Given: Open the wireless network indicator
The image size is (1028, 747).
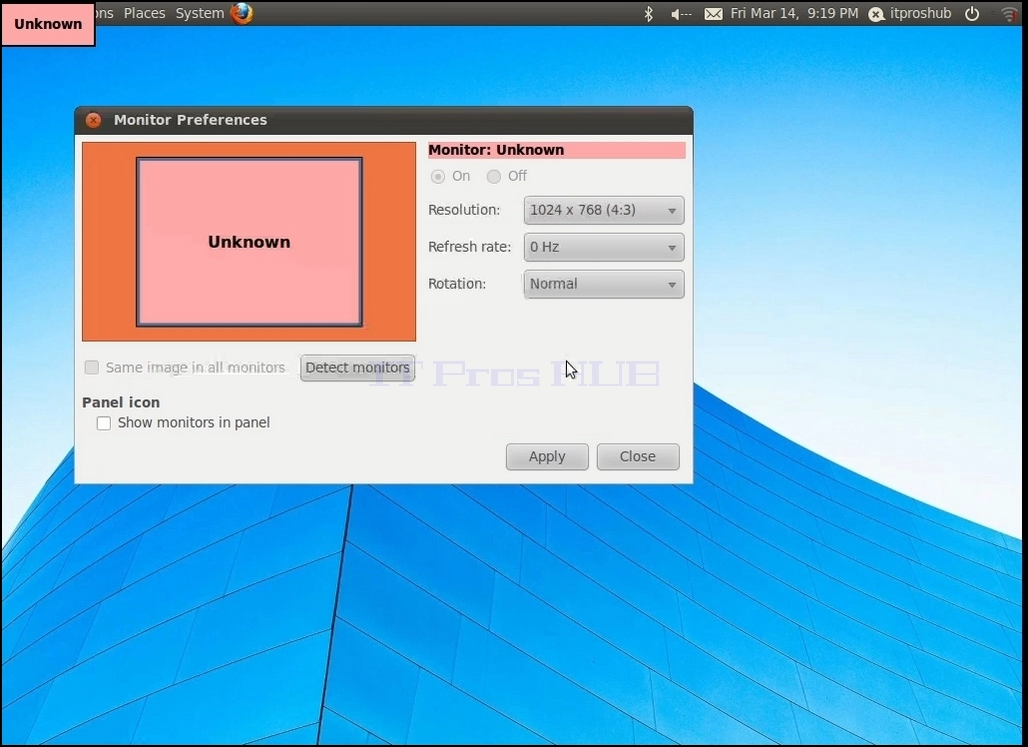Looking at the screenshot, I should click(x=1011, y=14).
